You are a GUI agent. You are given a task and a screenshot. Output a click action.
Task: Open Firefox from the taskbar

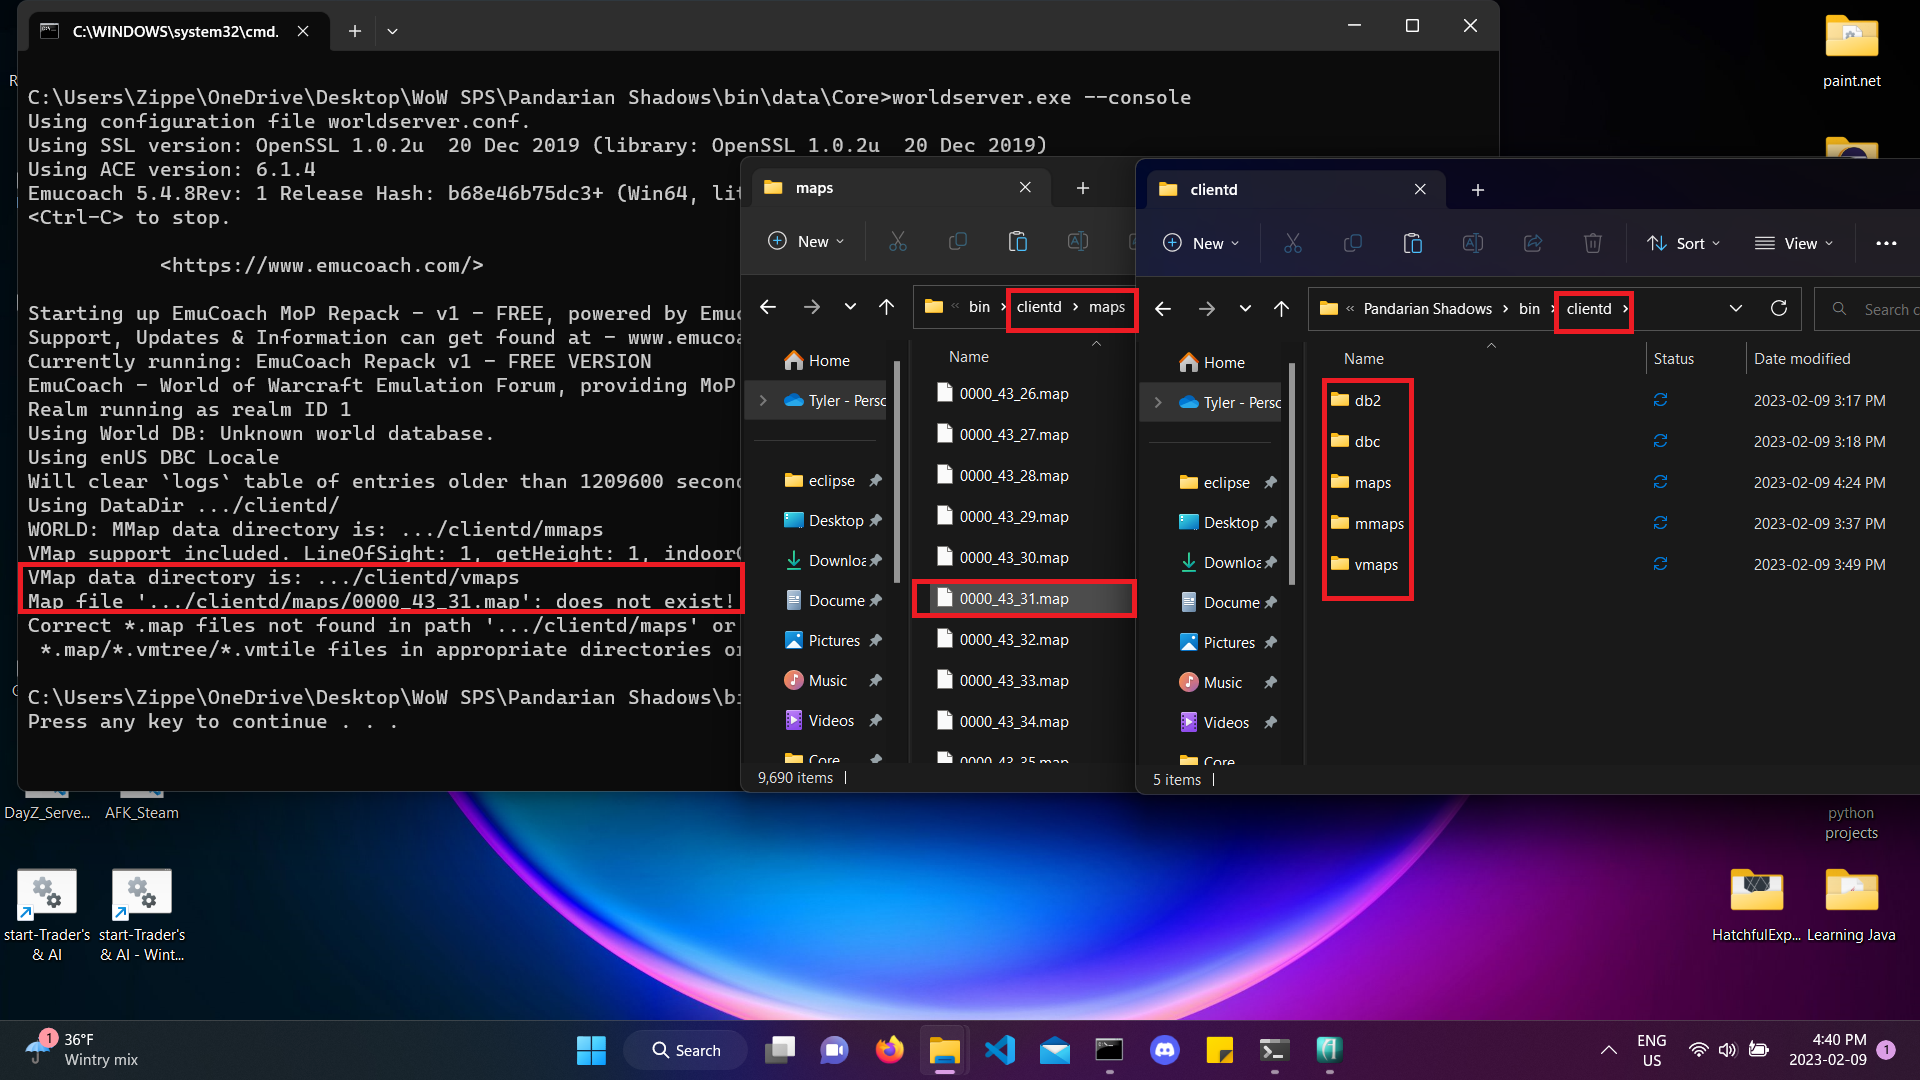tap(889, 1050)
